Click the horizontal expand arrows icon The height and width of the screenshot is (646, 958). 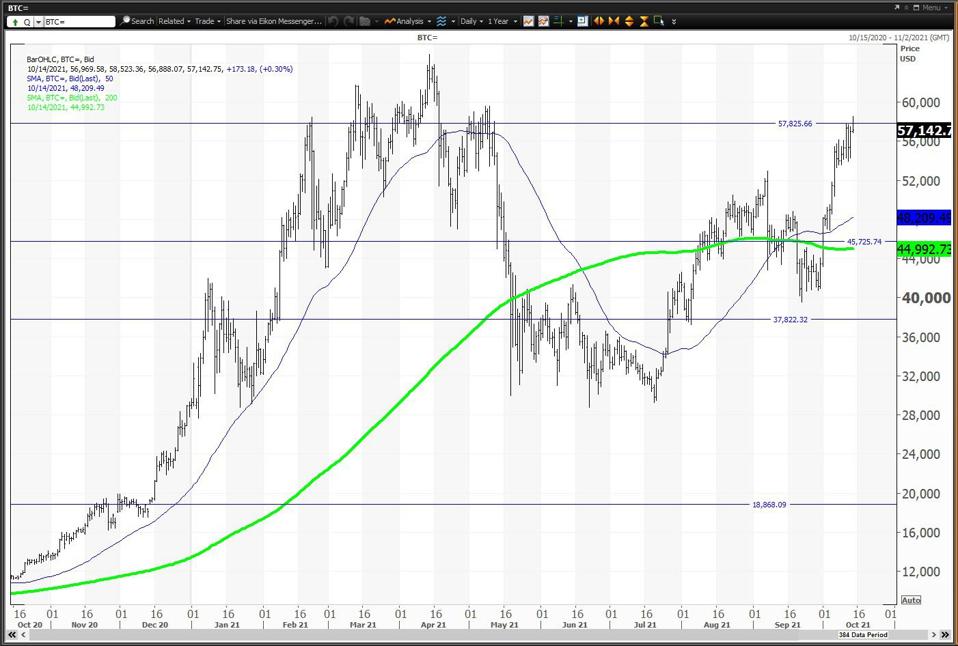[598, 21]
